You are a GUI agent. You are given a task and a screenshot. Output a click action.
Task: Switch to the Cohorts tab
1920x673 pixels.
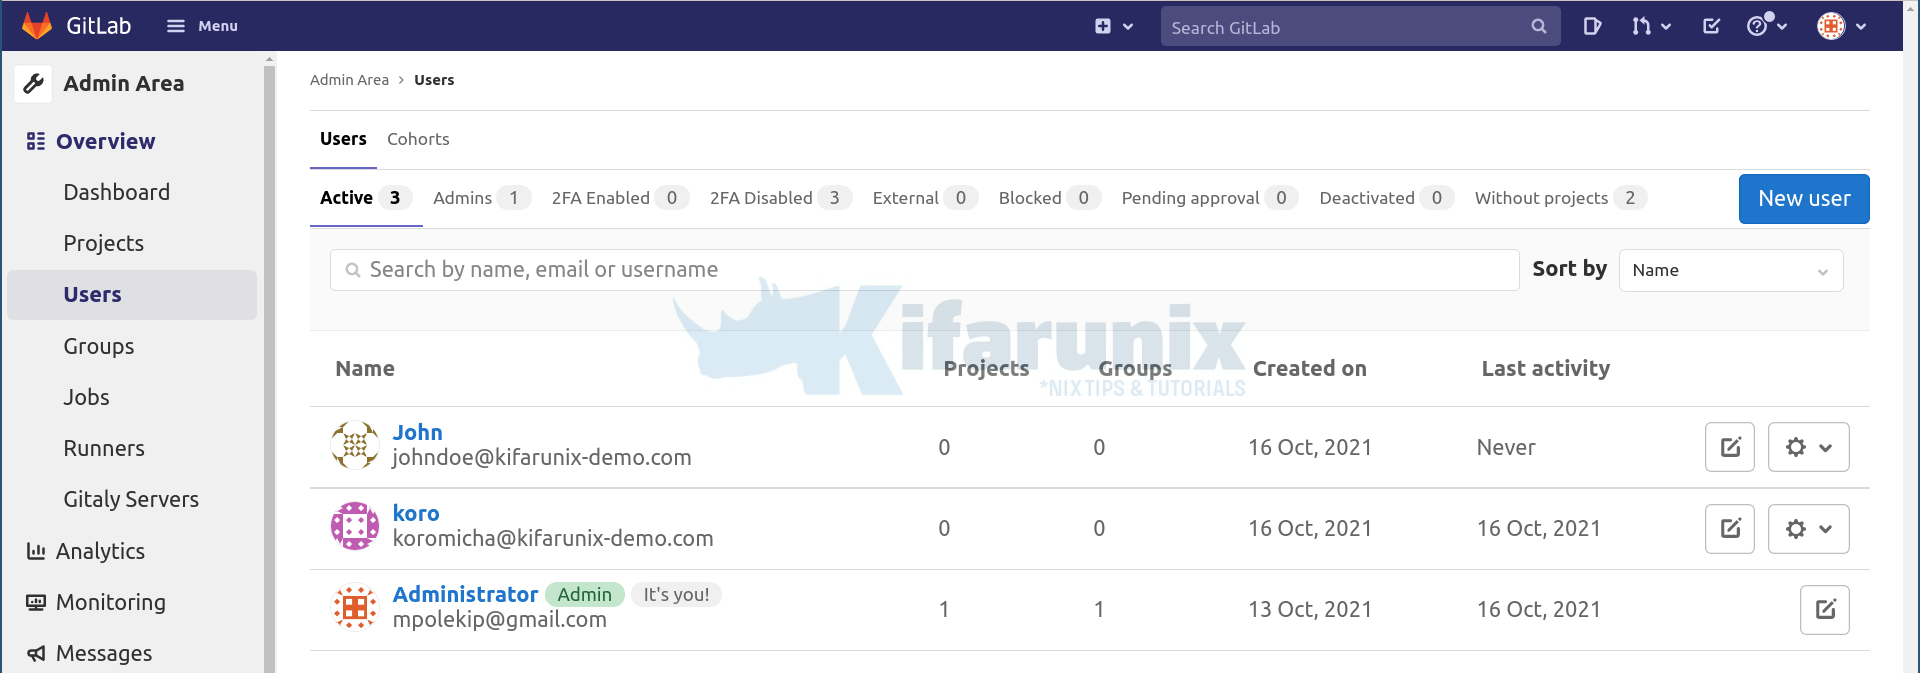(x=418, y=139)
